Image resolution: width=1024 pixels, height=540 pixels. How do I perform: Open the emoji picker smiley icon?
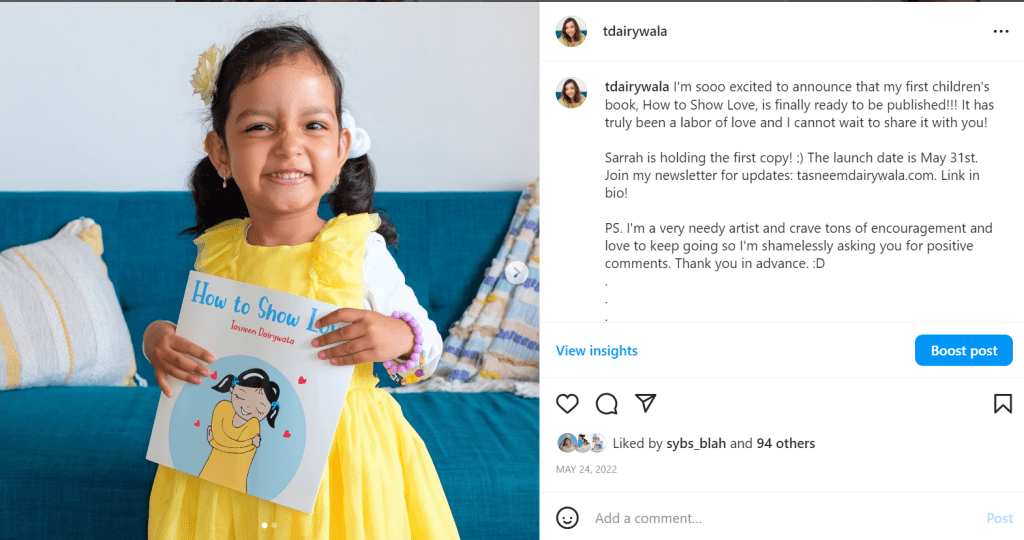coord(567,518)
